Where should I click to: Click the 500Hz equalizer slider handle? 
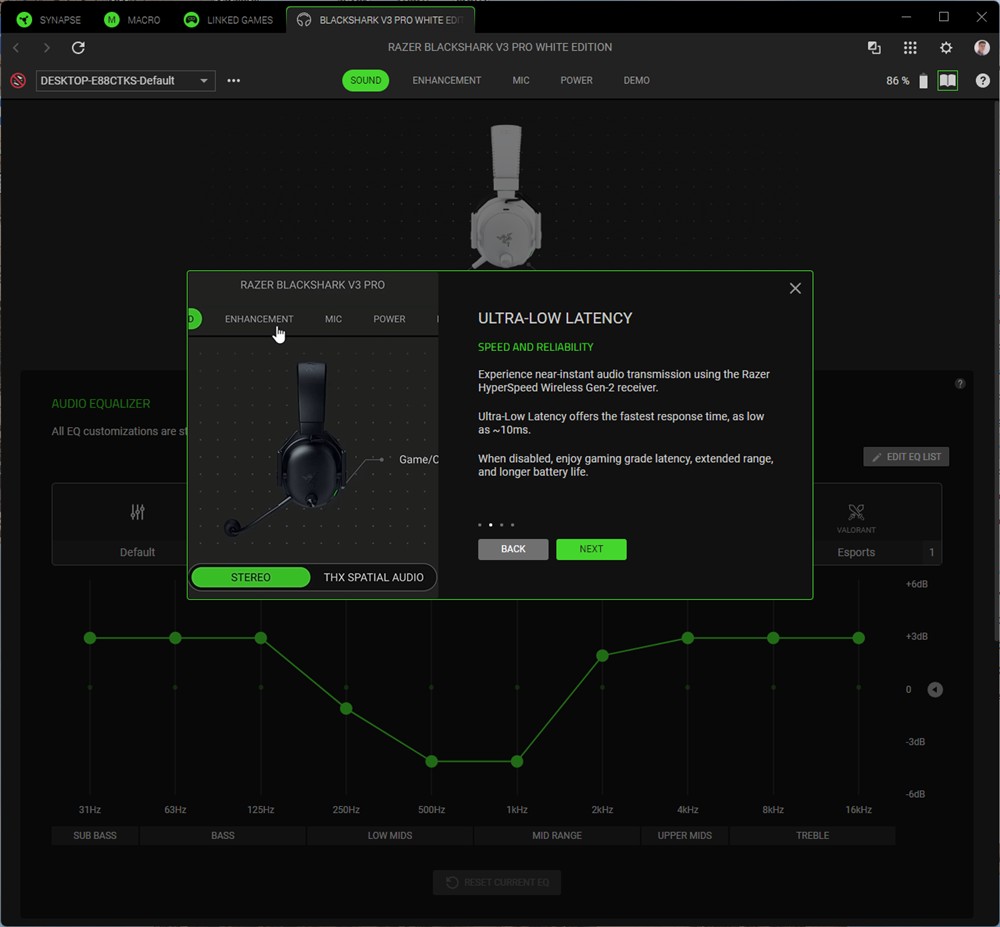coord(432,762)
